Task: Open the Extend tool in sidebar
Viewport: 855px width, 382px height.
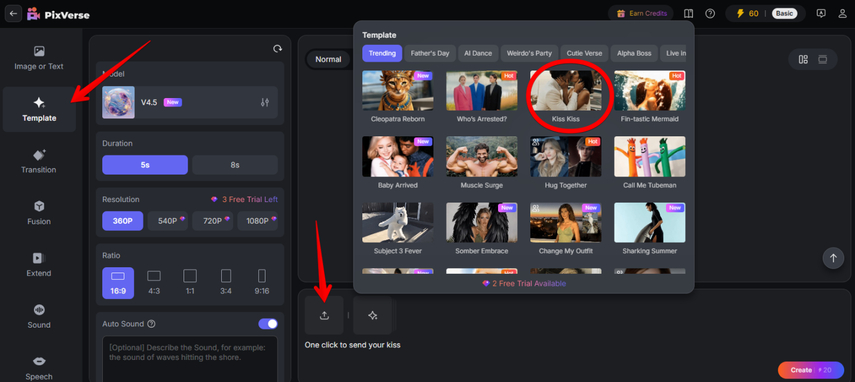Action: tap(39, 264)
